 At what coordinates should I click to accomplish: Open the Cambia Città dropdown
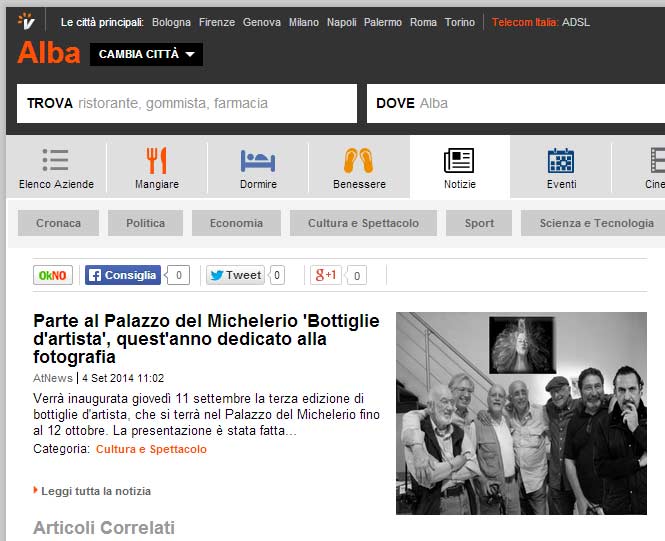[x=146, y=54]
